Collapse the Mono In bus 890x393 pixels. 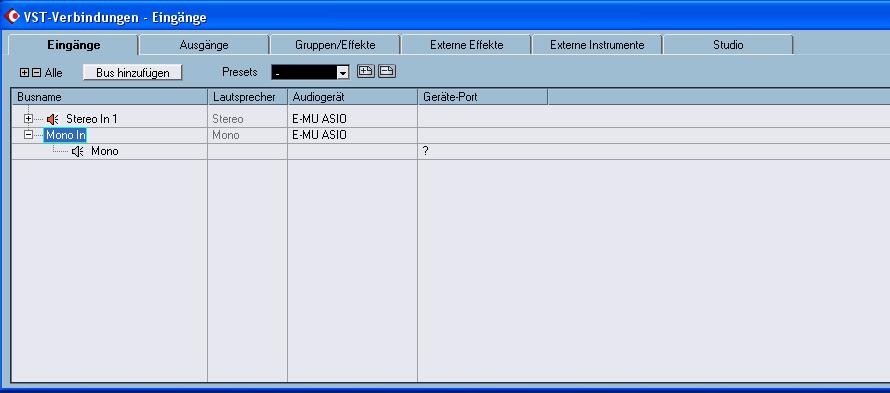(x=28, y=135)
